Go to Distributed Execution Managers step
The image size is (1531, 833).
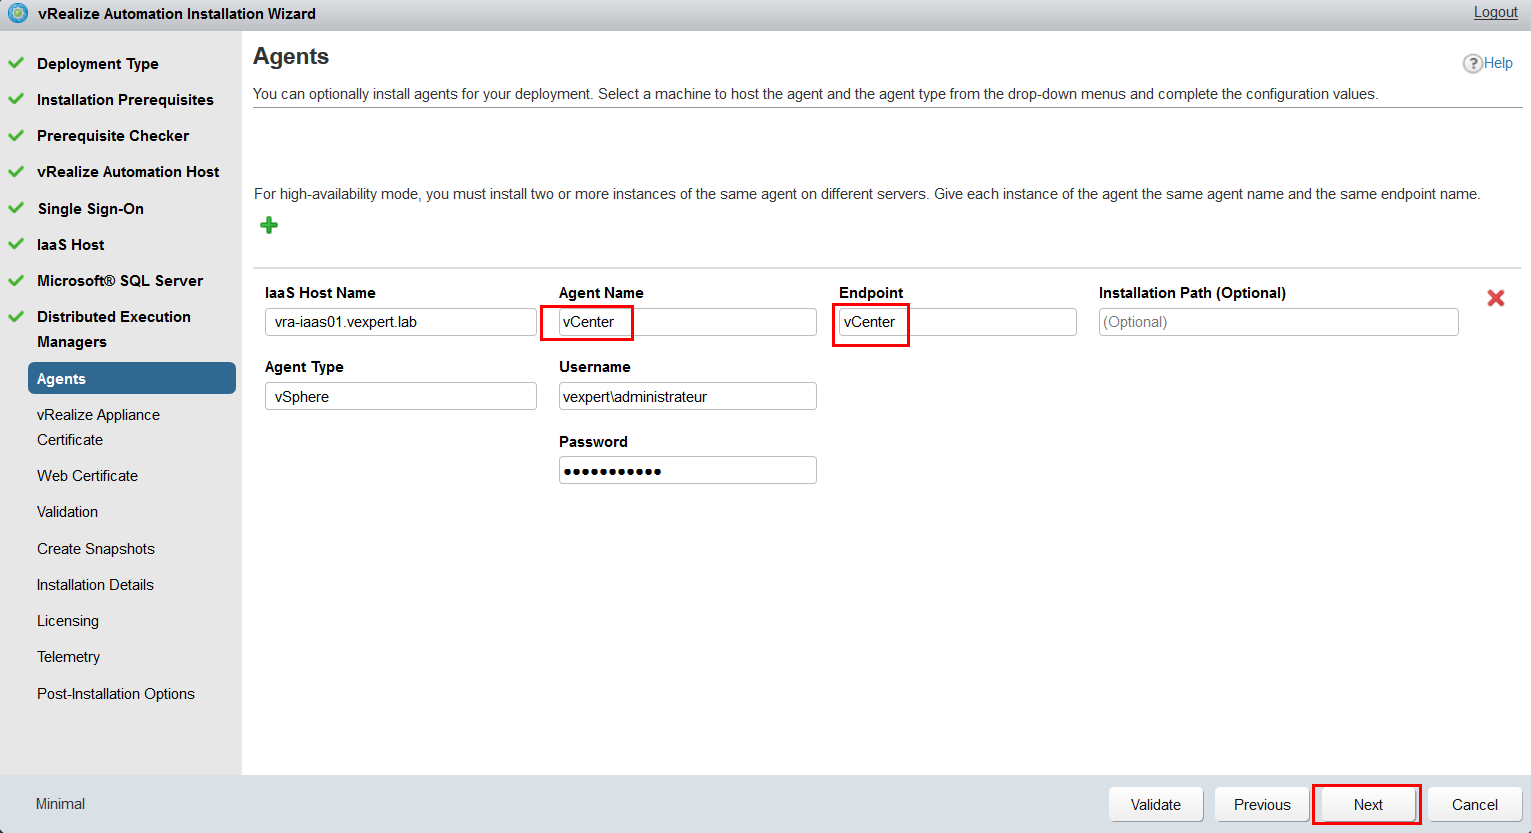[114, 329]
